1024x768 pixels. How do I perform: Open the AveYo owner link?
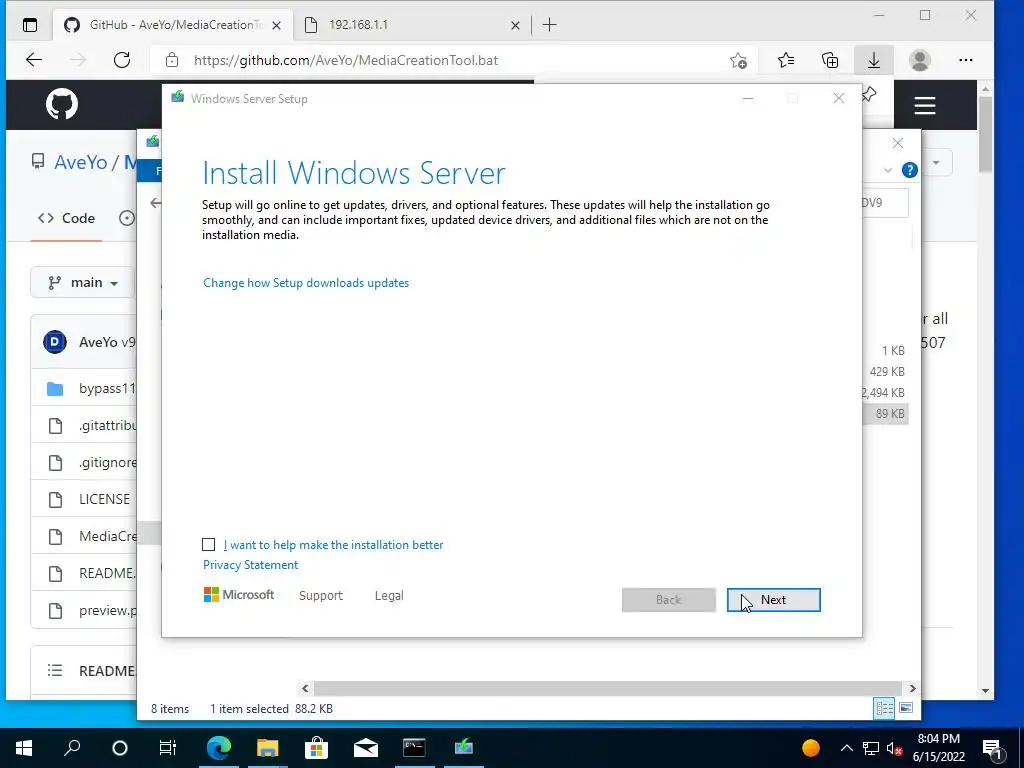coord(80,162)
